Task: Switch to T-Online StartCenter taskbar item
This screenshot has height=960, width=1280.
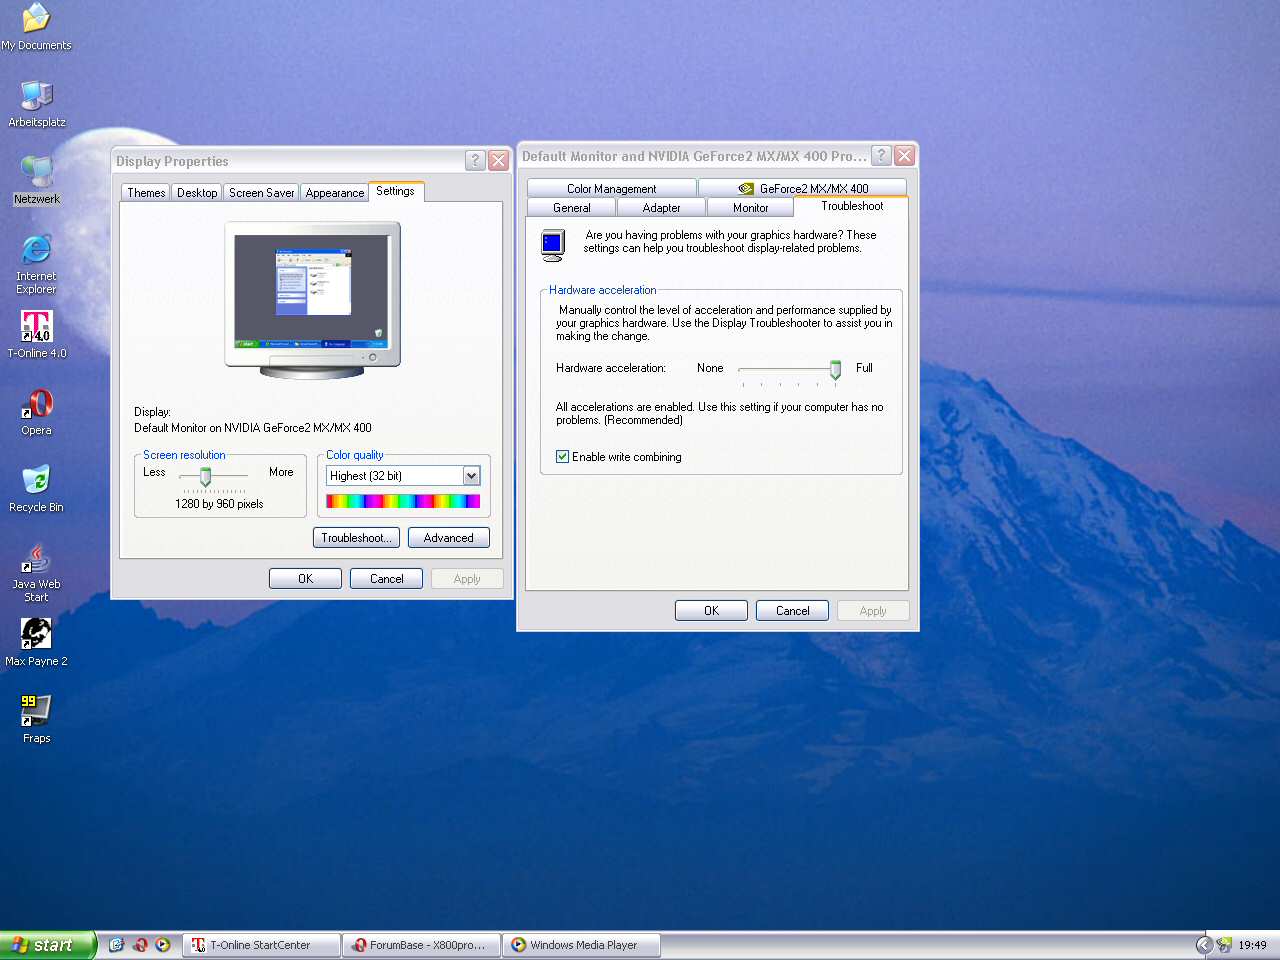Action: (261, 945)
